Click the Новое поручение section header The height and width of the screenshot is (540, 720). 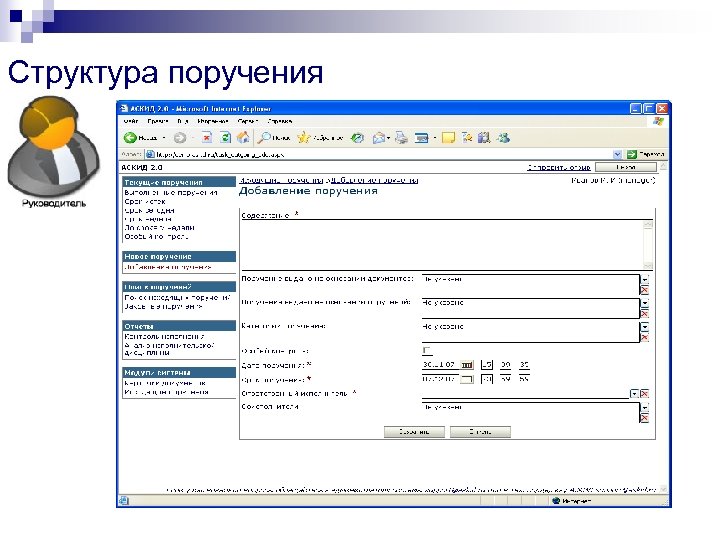(179, 257)
